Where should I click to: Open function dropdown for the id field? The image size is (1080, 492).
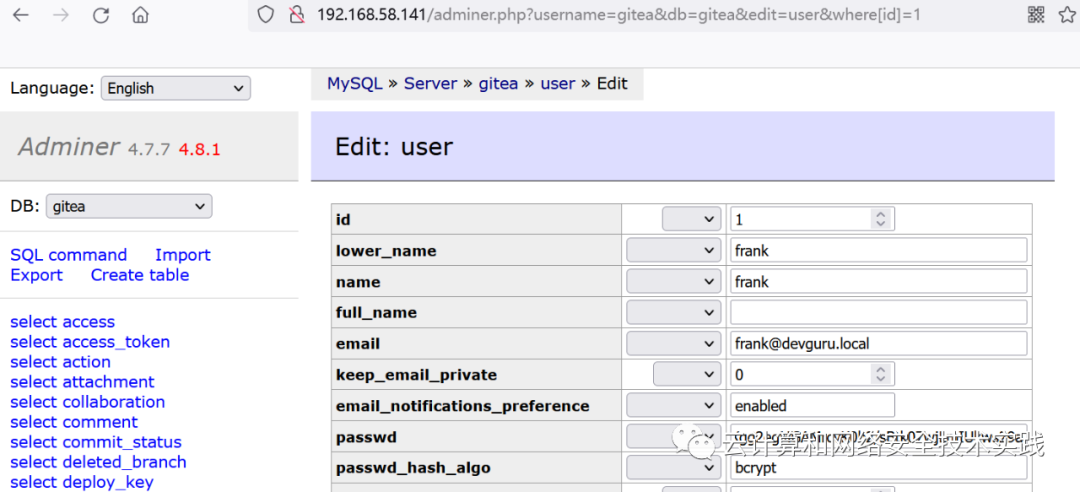[692, 219]
